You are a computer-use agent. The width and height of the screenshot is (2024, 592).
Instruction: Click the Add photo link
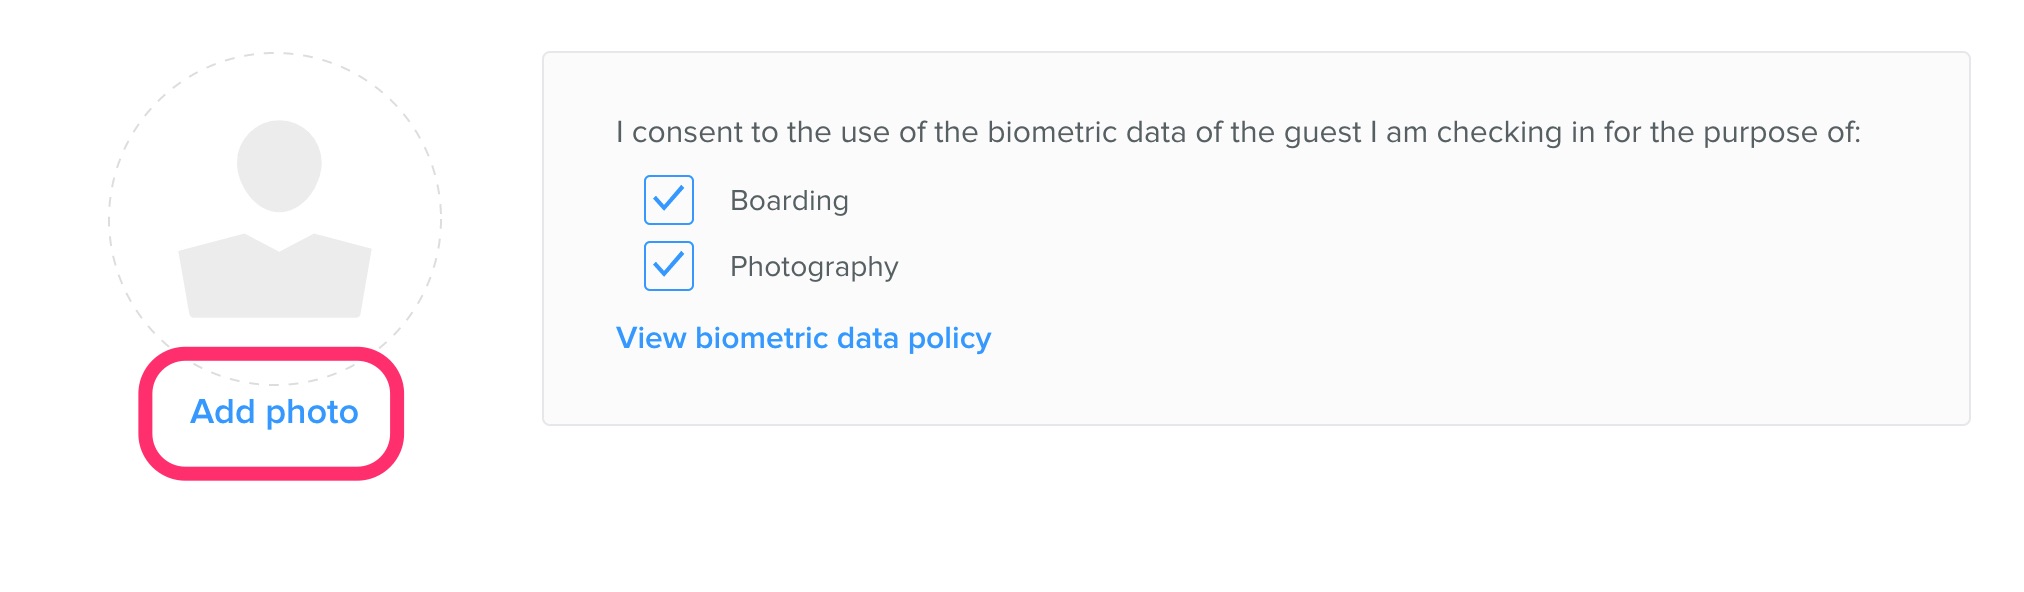274,412
